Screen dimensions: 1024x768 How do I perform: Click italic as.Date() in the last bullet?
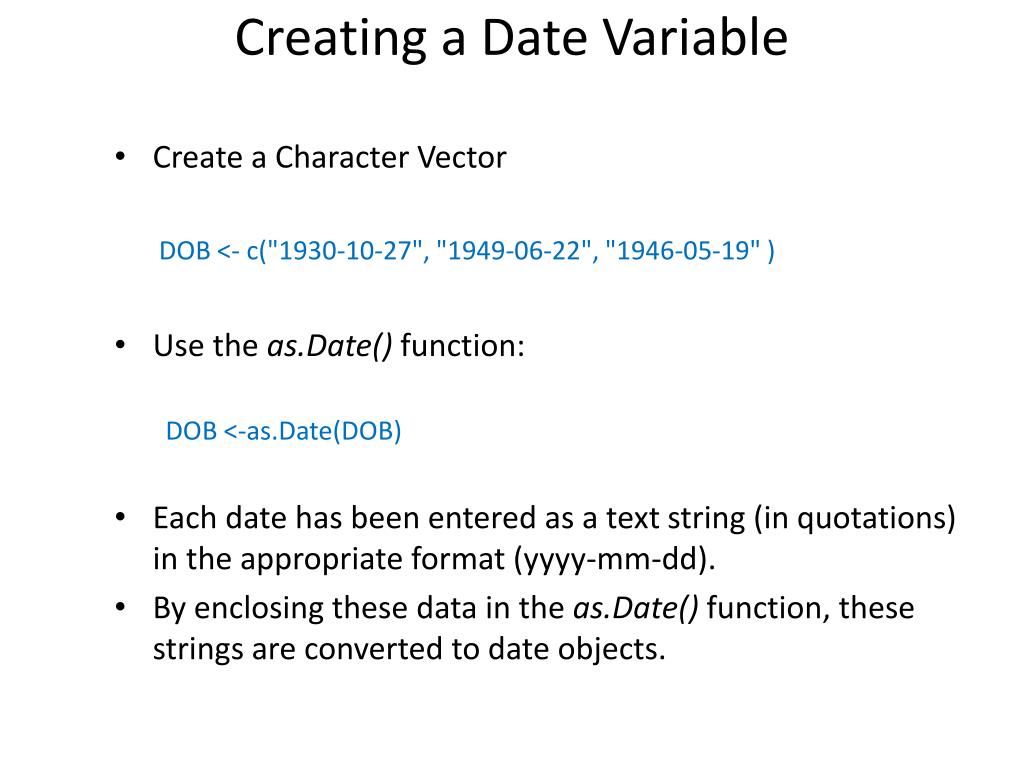pos(636,609)
